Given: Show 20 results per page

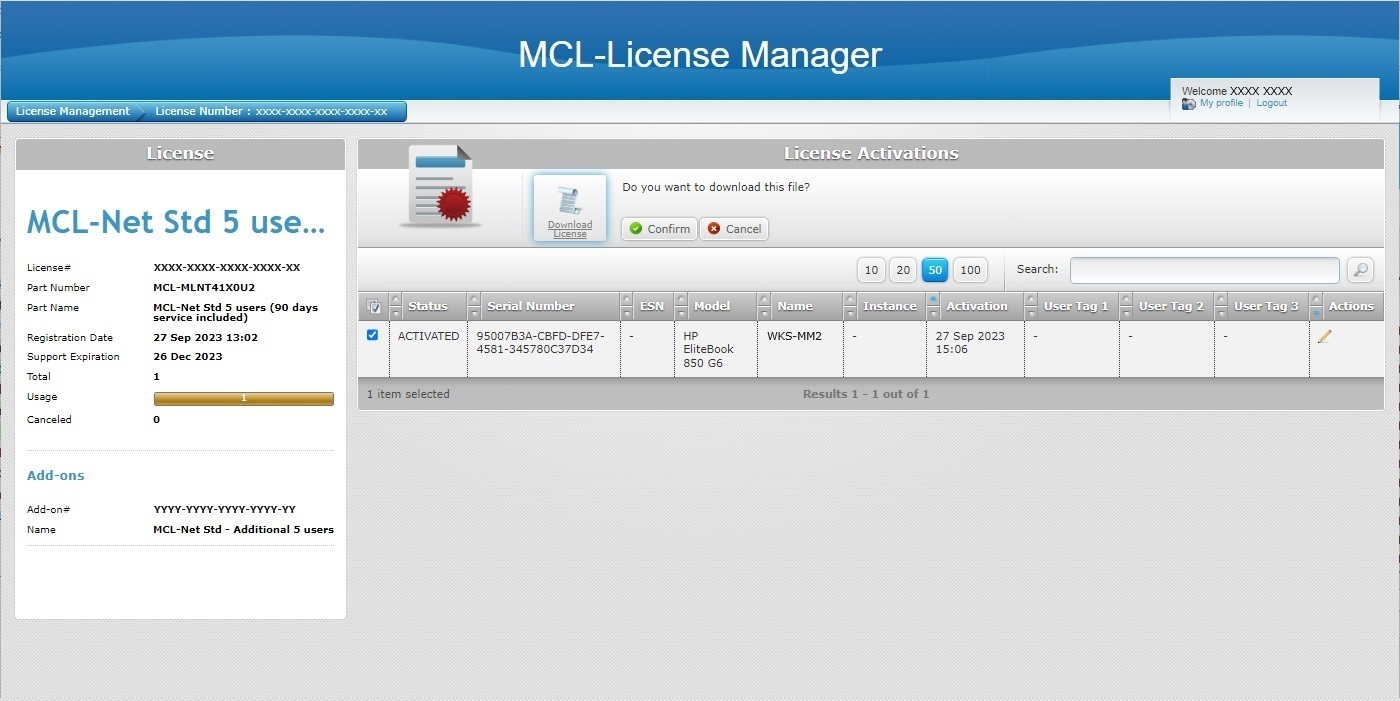Looking at the screenshot, I should click(903, 270).
